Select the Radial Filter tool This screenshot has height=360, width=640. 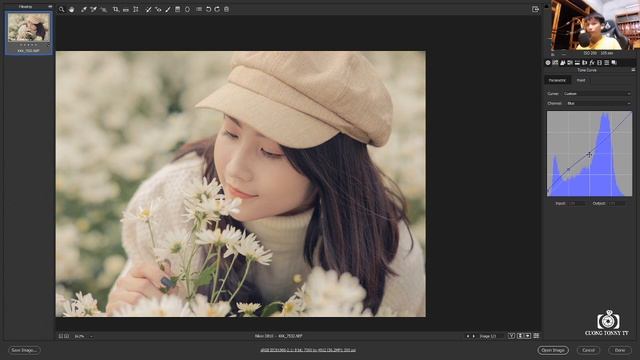click(187, 9)
